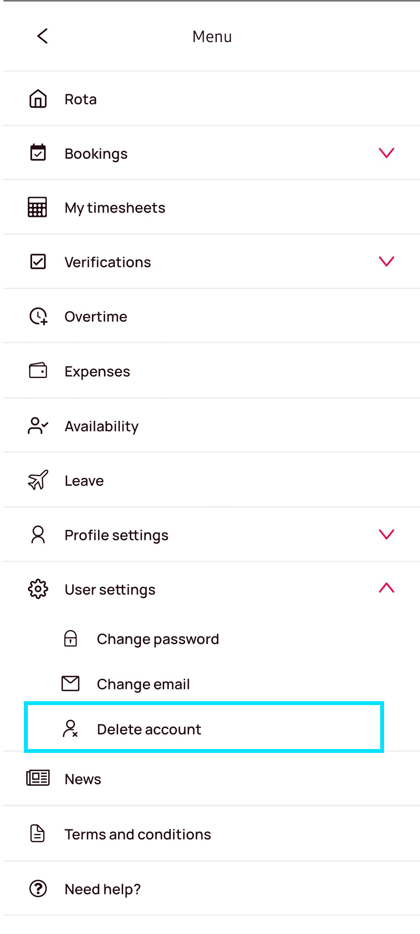The height and width of the screenshot is (934, 420).
Task: Select the Leave airplane icon
Action: click(x=38, y=480)
